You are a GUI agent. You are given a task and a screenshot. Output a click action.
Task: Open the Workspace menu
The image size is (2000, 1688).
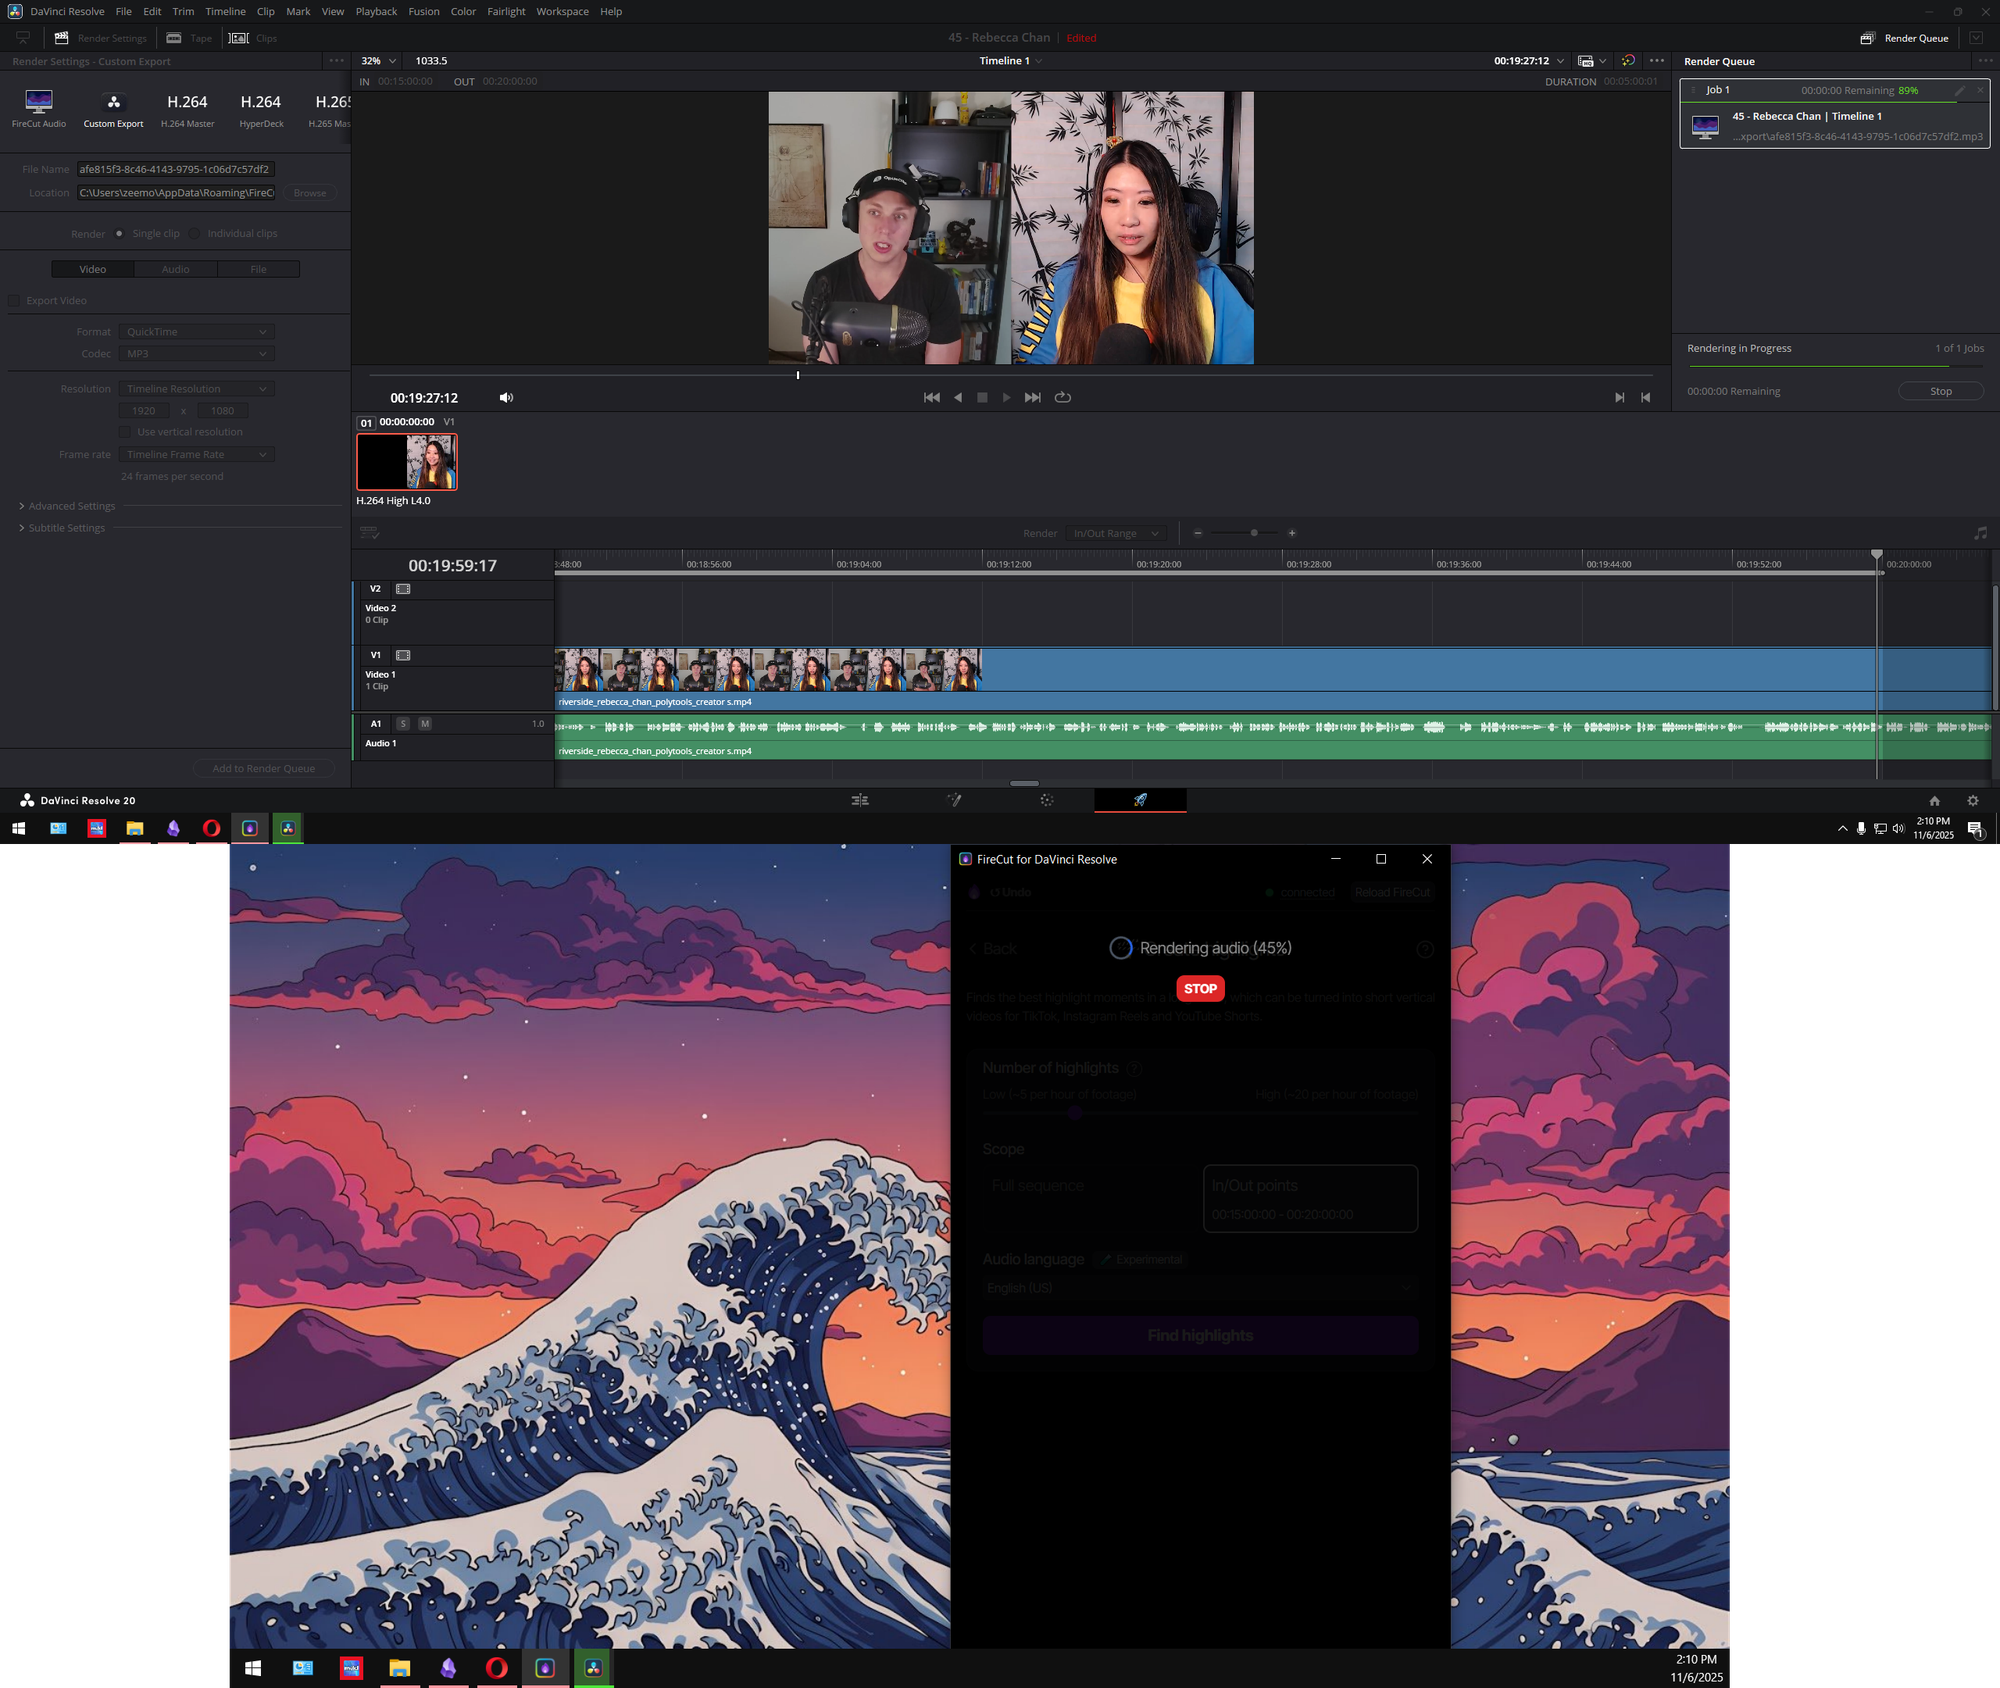[562, 12]
